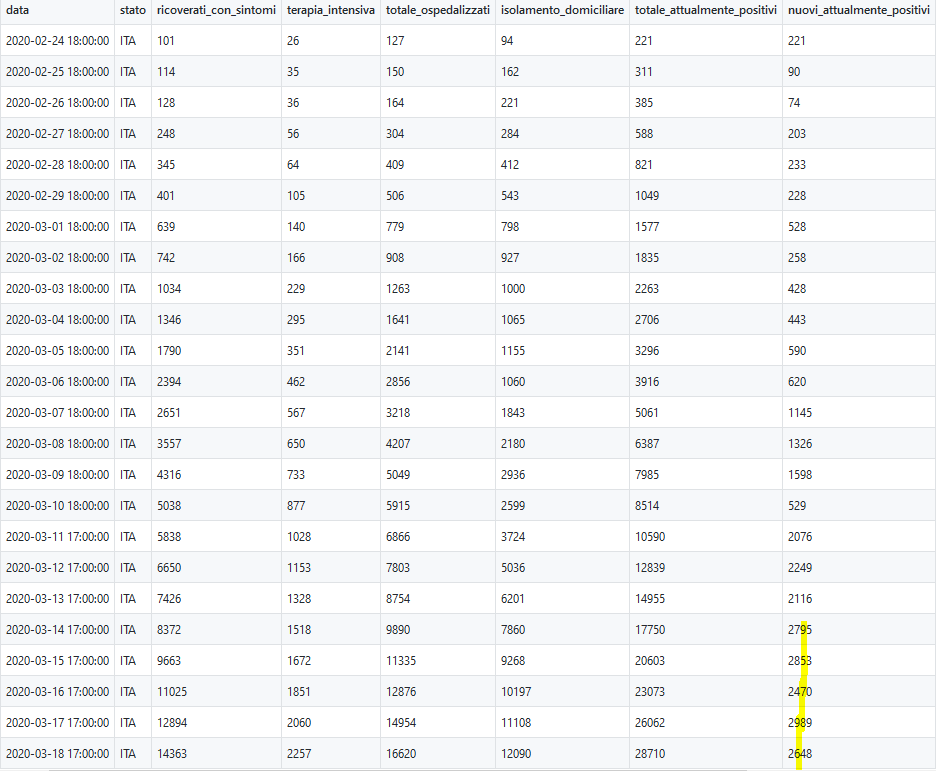Click totale positivi value 28710
Screen dimensions: 936x771
tap(650, 754)
